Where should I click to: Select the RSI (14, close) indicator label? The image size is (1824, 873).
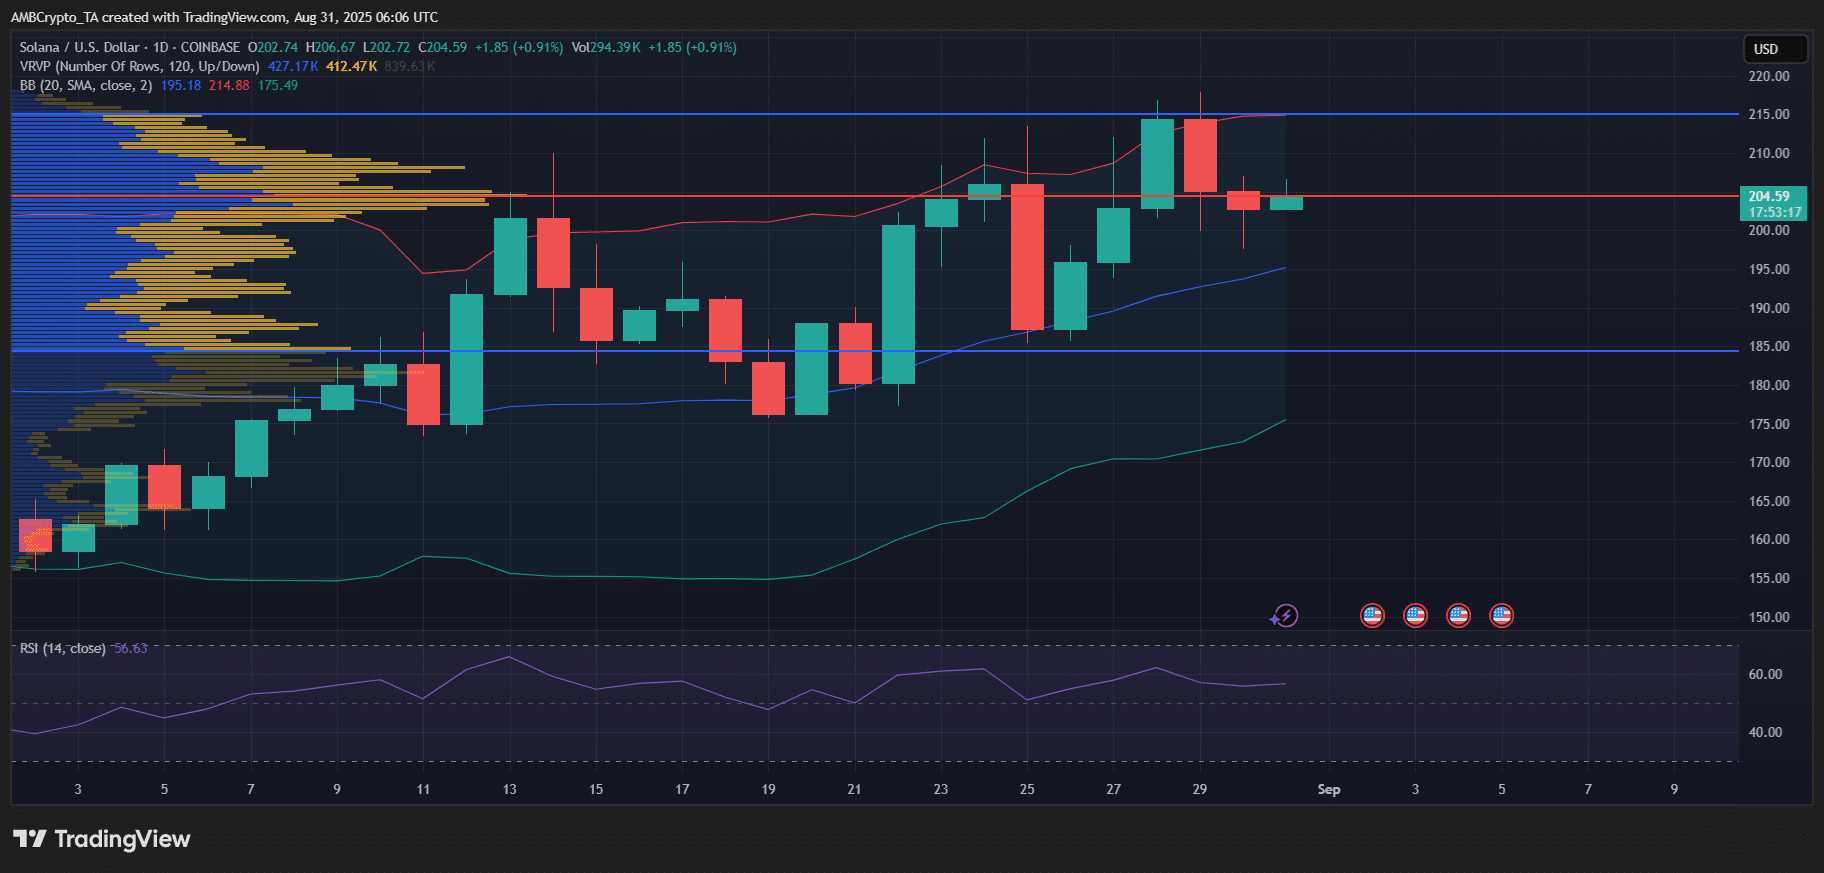tap(62, 648)
